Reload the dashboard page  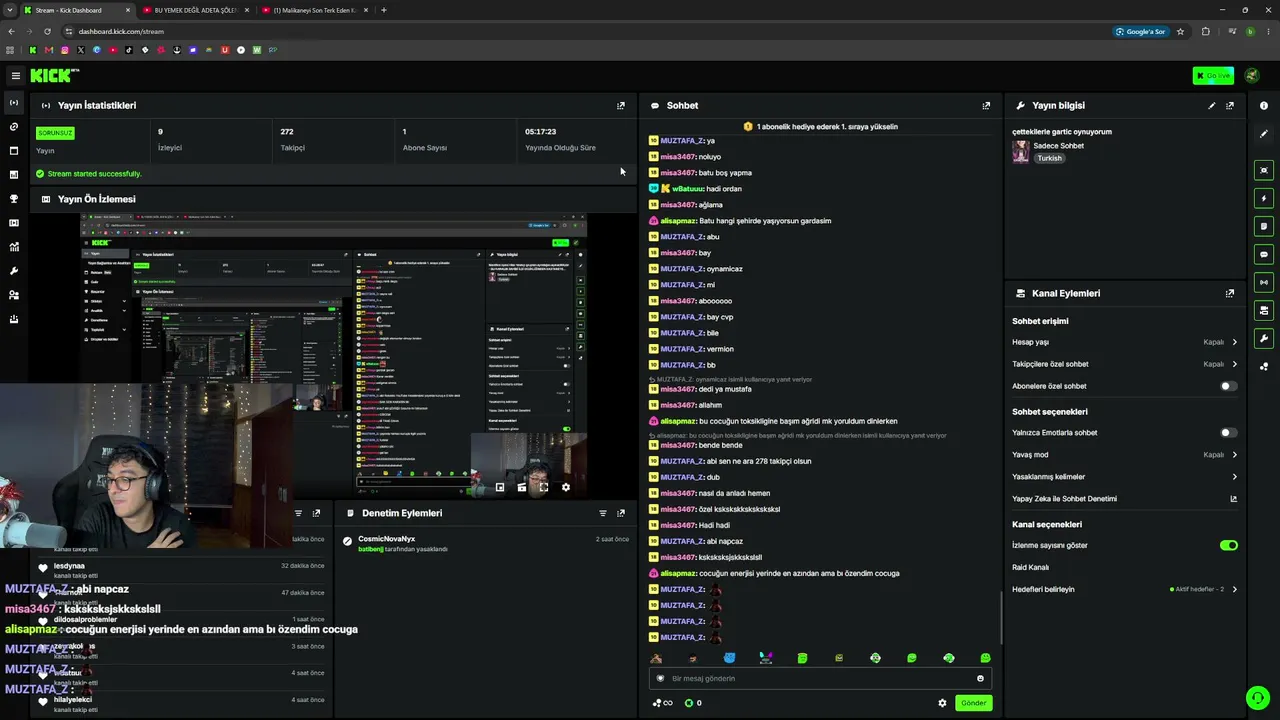46,31
